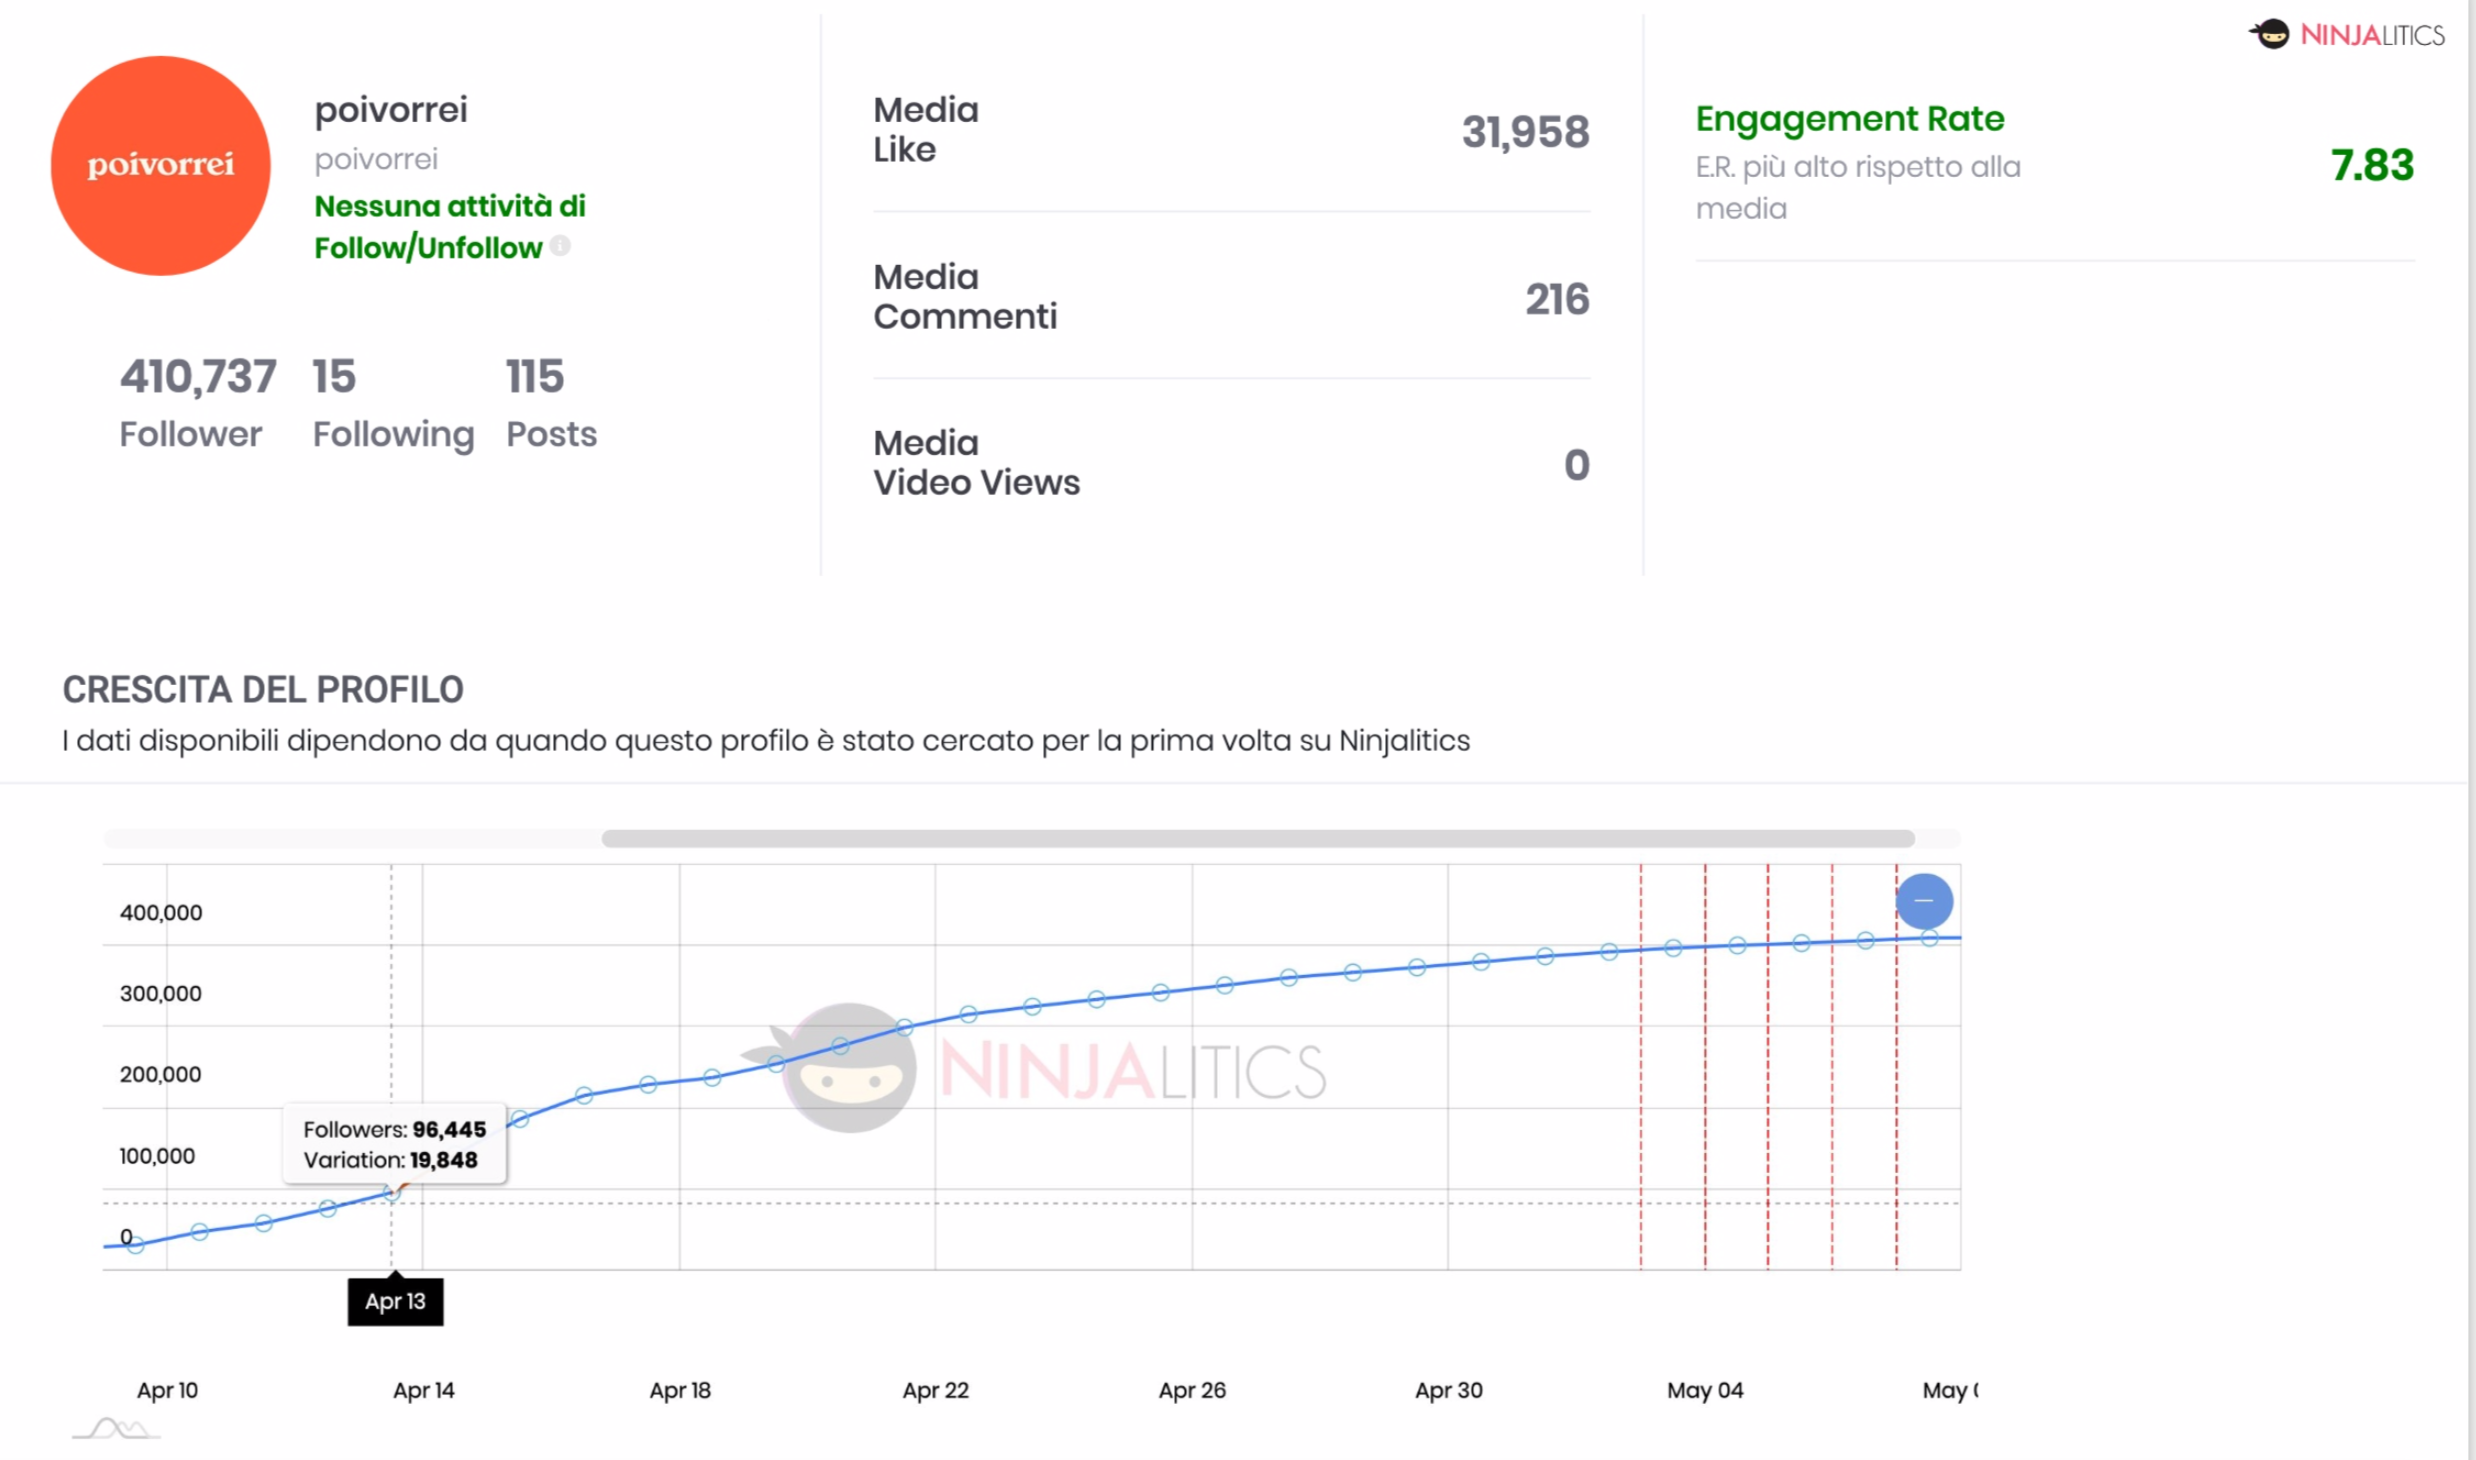Click the 410,737 Follower count

click(x=198, y=377)
